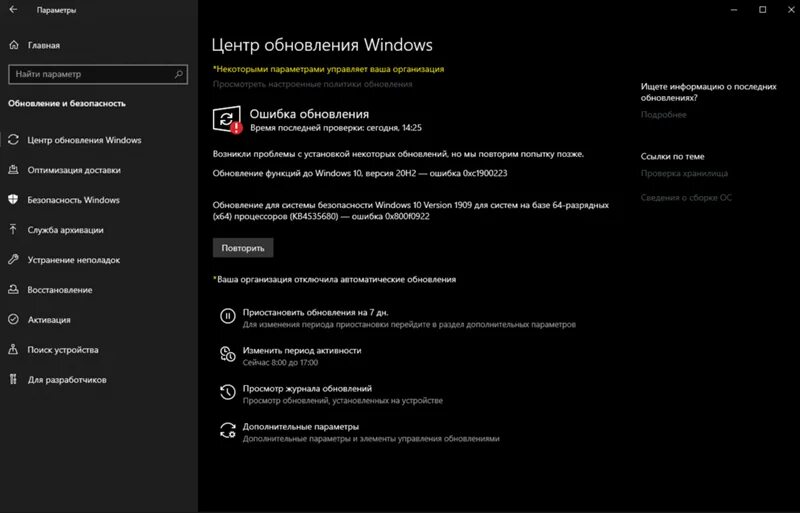Viewport: 800px width, 513px height.
Task: Open Просмотреть настроенные политики обновления link
Action: [x=312, y=84]
